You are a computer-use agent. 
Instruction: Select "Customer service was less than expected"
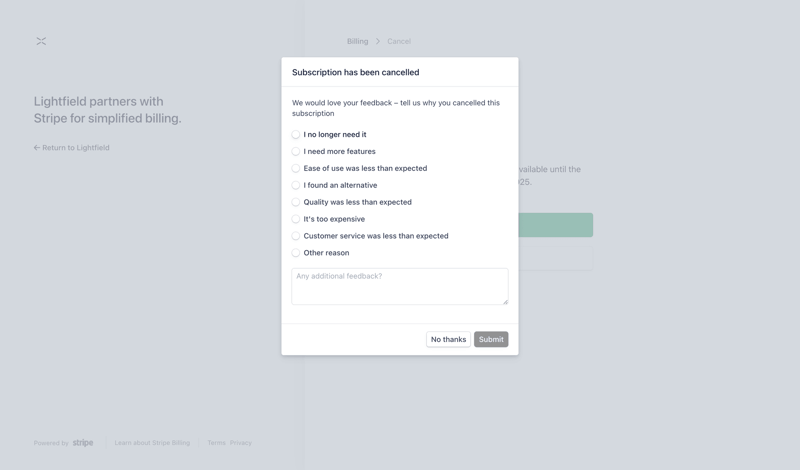pos(296,237)
